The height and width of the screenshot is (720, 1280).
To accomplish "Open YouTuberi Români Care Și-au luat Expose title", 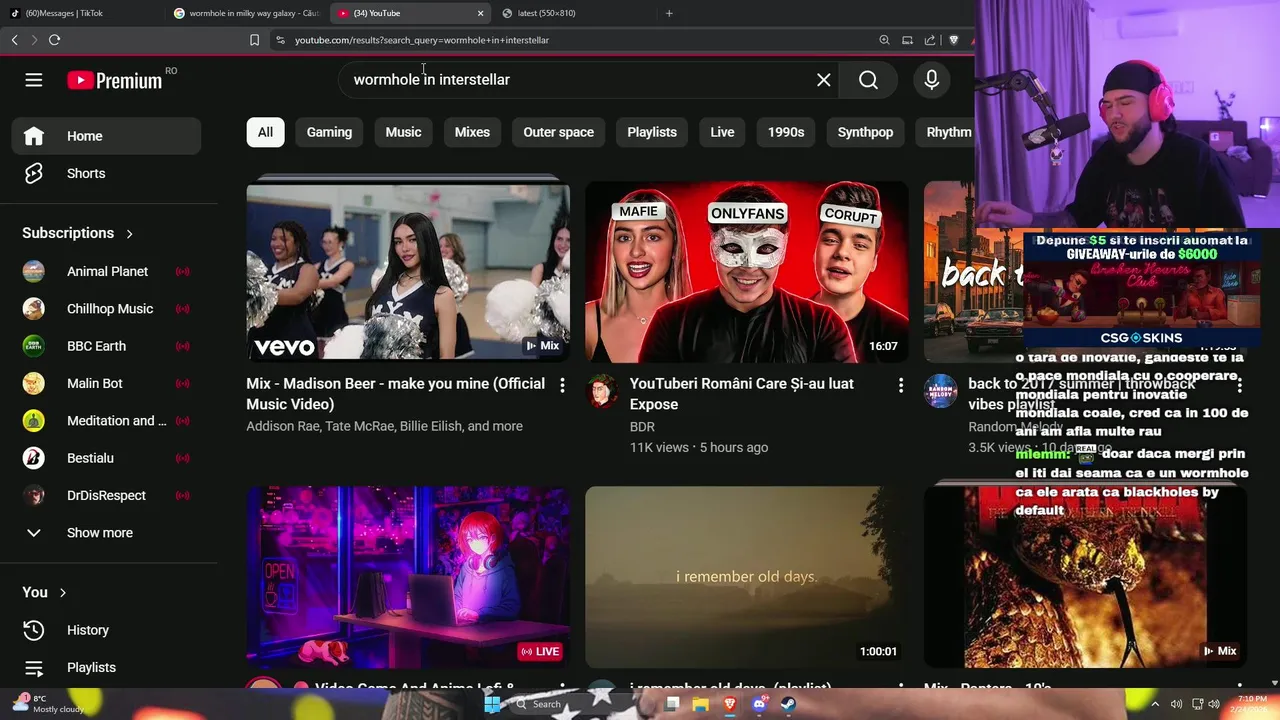I will [x=741, y=394].
